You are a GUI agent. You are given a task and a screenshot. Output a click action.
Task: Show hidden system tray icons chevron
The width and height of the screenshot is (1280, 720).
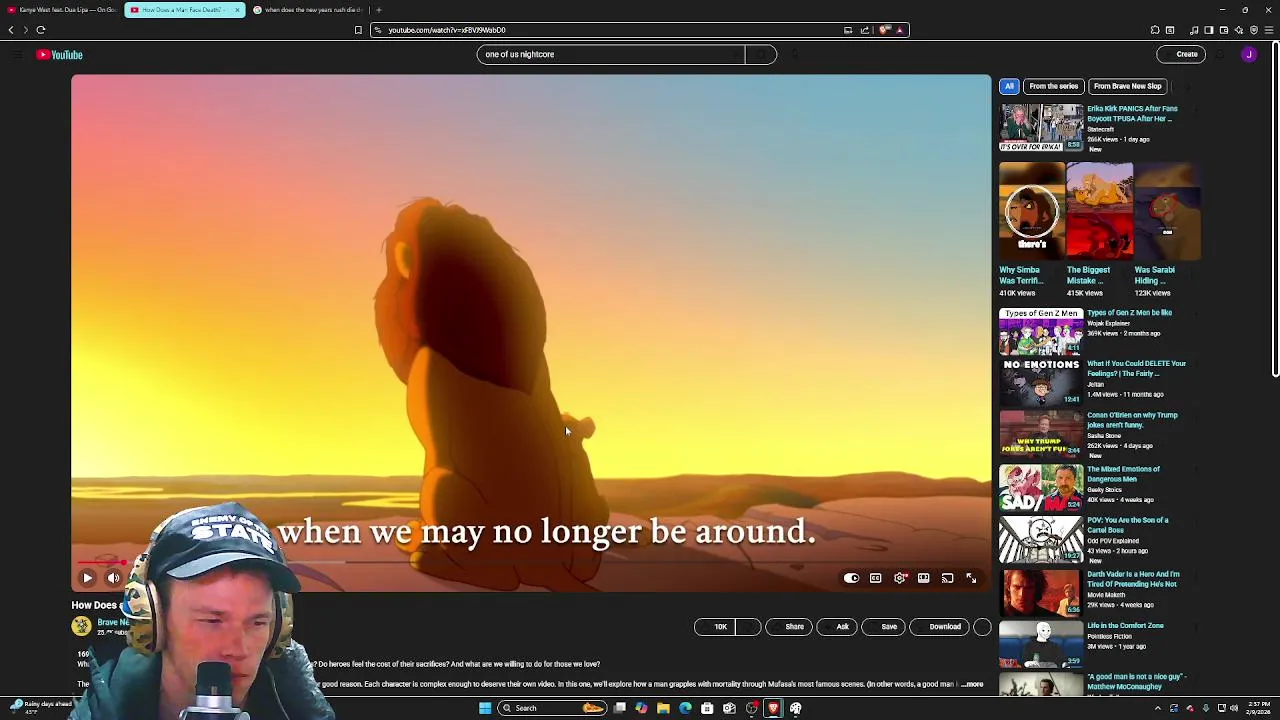[1158, 708]
